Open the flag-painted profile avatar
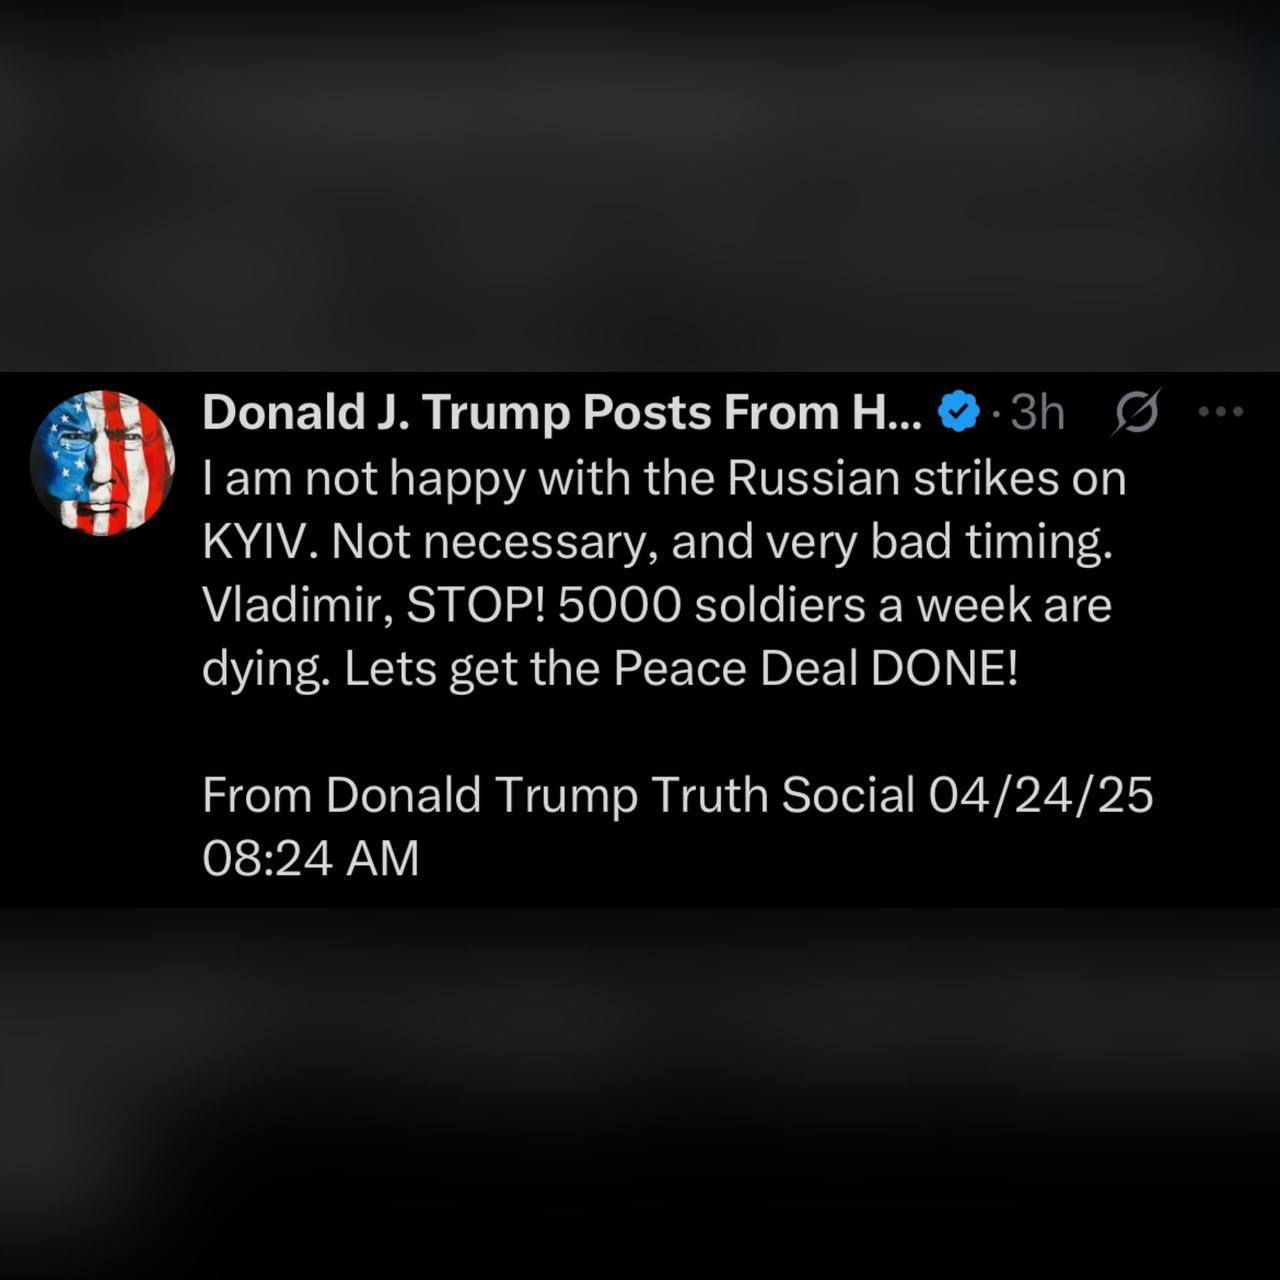Viewport: 1280px width, 1280px height. tap(102, 463)
